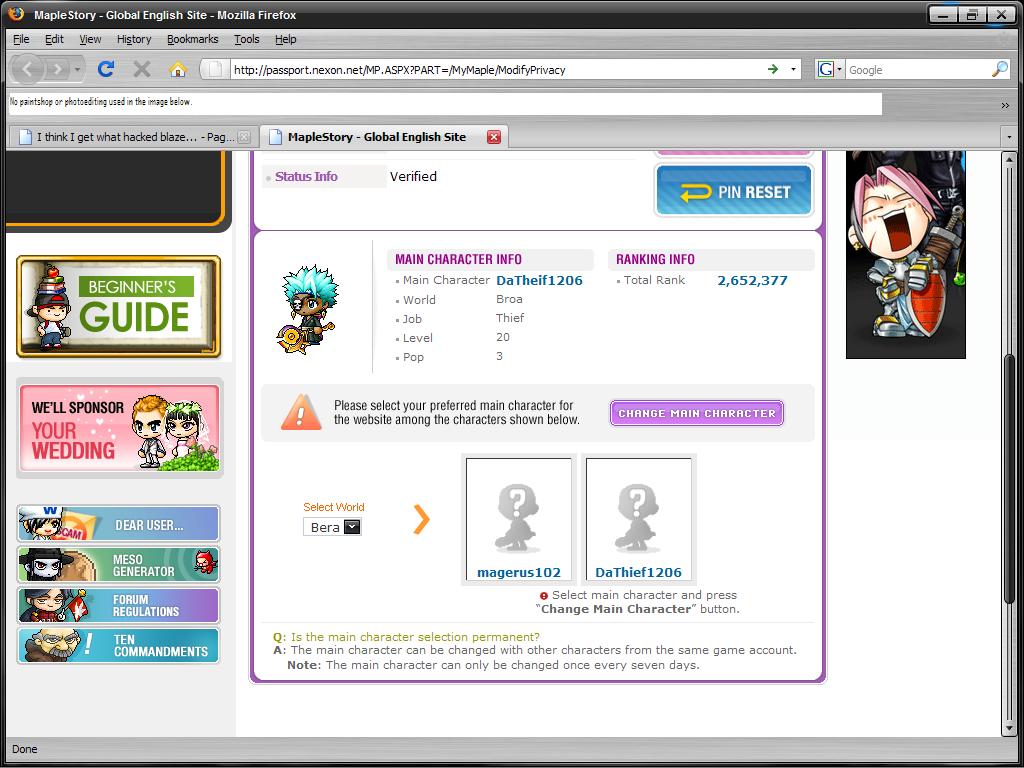Open the Select World dropdown showing Bera

pos(332,527)
